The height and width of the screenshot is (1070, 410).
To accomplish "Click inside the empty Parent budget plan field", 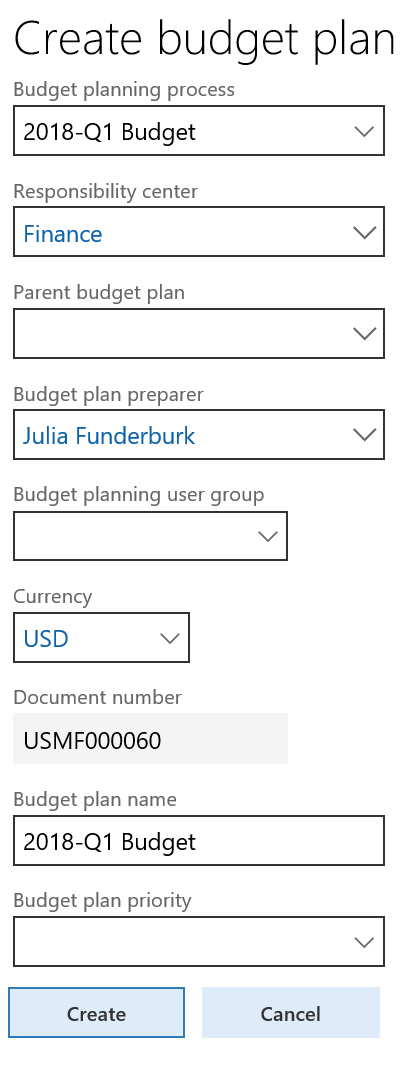I will coord(181,334).
